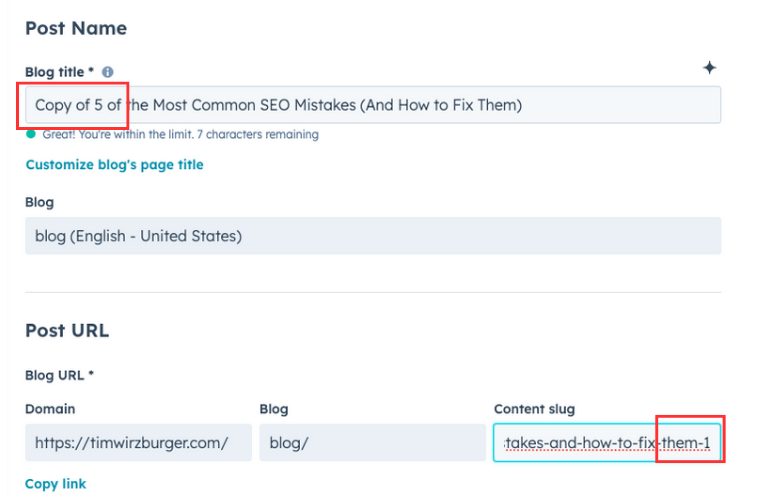Click the Post Name heading
Viewport: 764px width, 502px height.
click(76, 28)
